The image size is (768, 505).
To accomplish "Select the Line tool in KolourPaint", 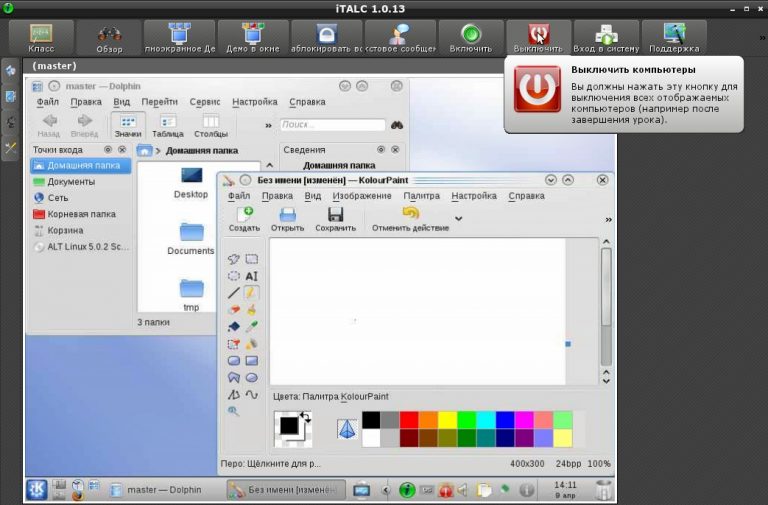I will point(234,293).
